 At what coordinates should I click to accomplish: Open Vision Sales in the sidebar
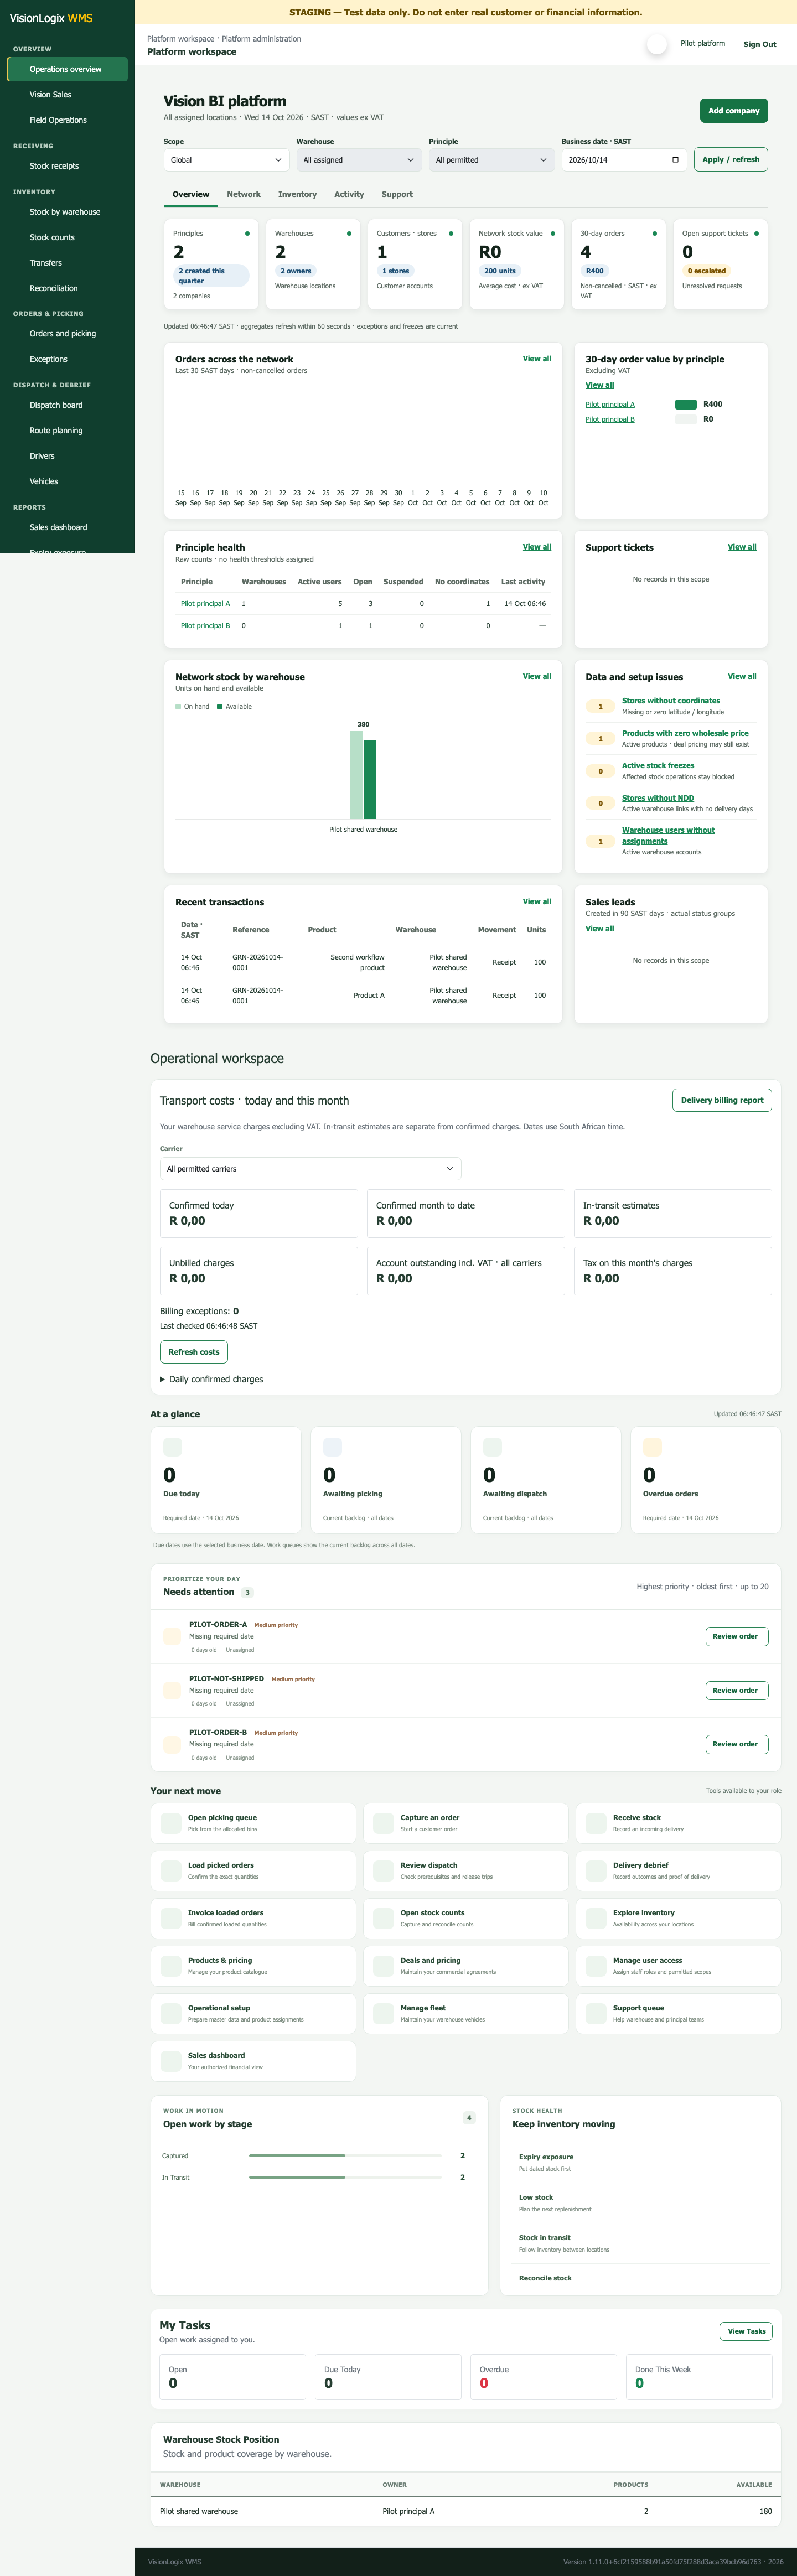pos(67,95)
